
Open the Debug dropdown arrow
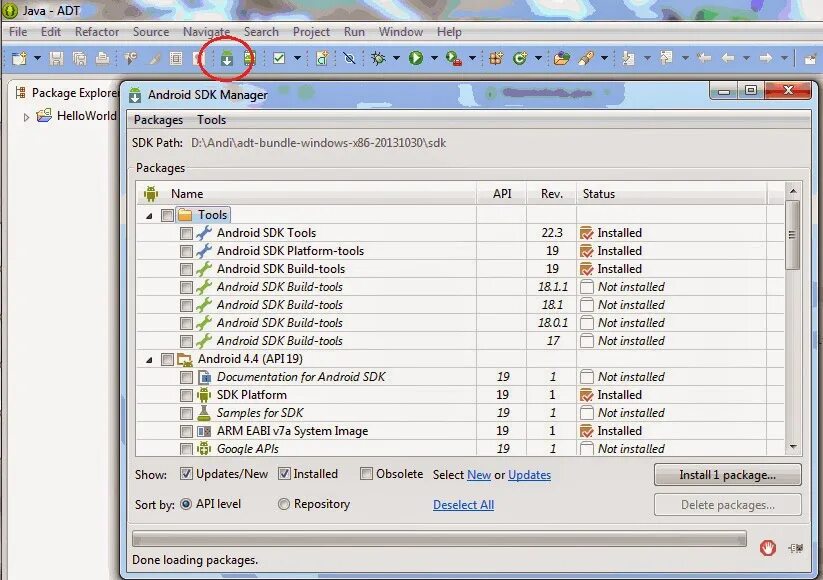[x=396, y=58]
